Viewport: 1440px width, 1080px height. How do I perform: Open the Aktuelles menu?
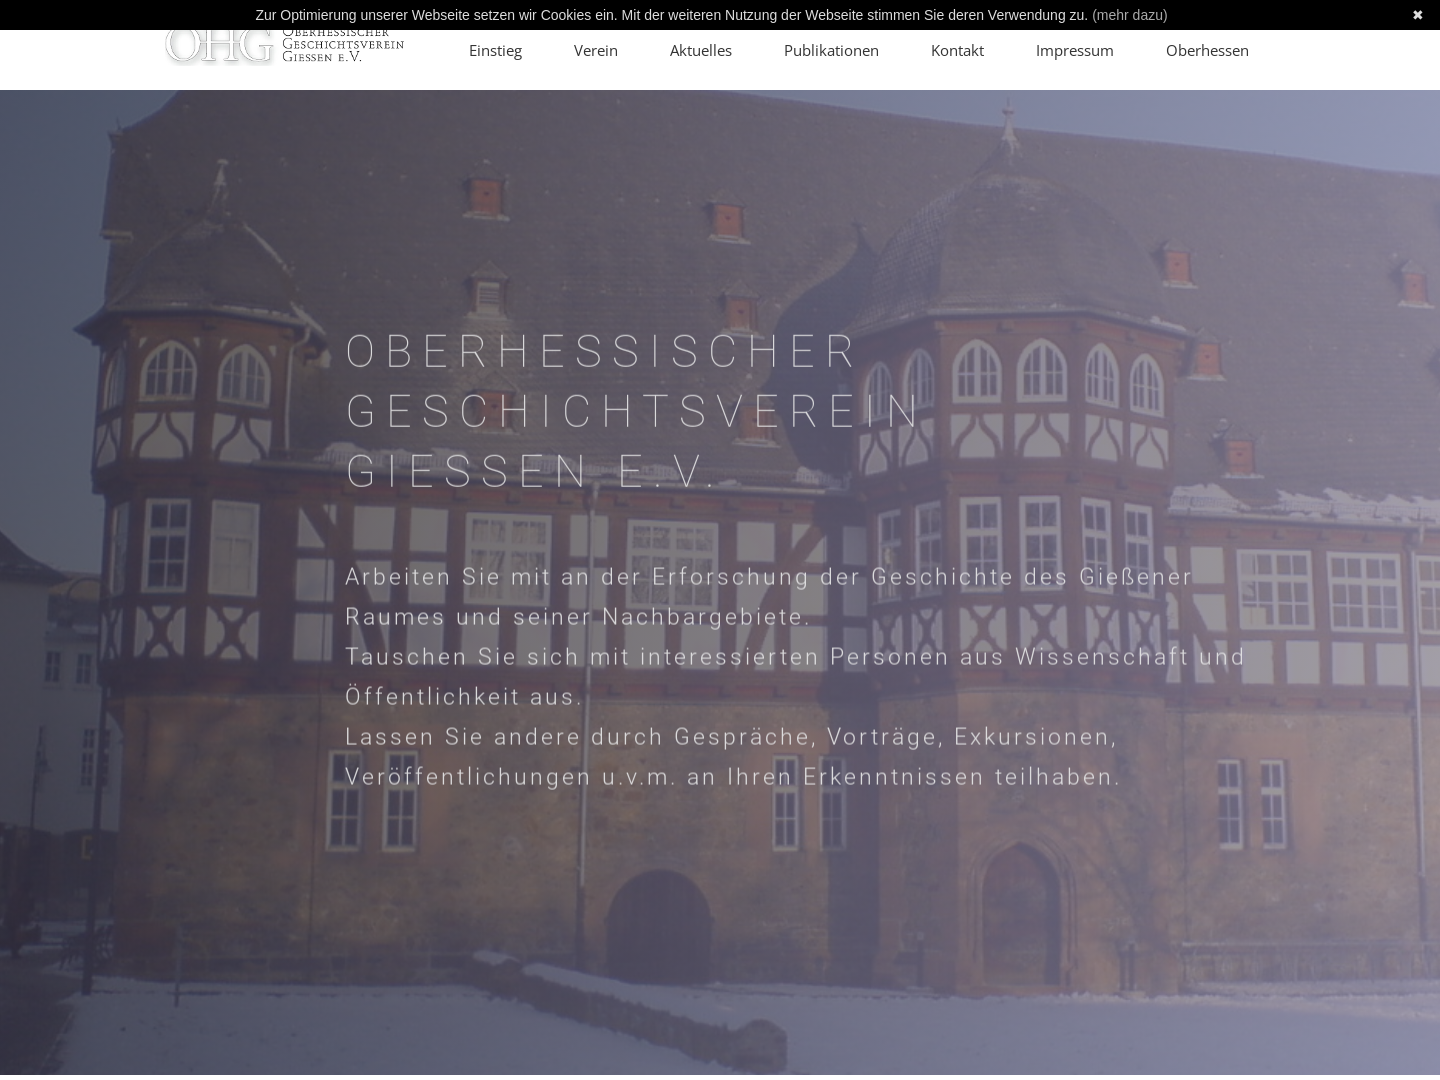[x=701, y=50]
